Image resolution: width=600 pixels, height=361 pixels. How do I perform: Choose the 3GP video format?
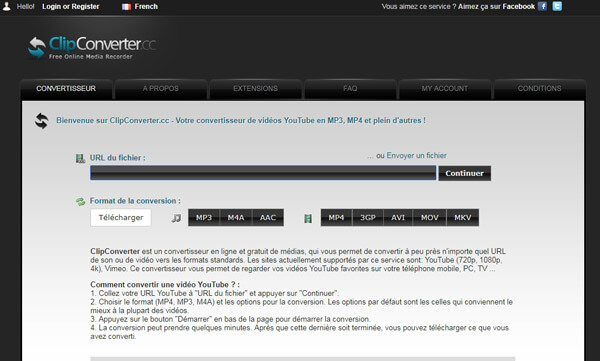point(368,217)
